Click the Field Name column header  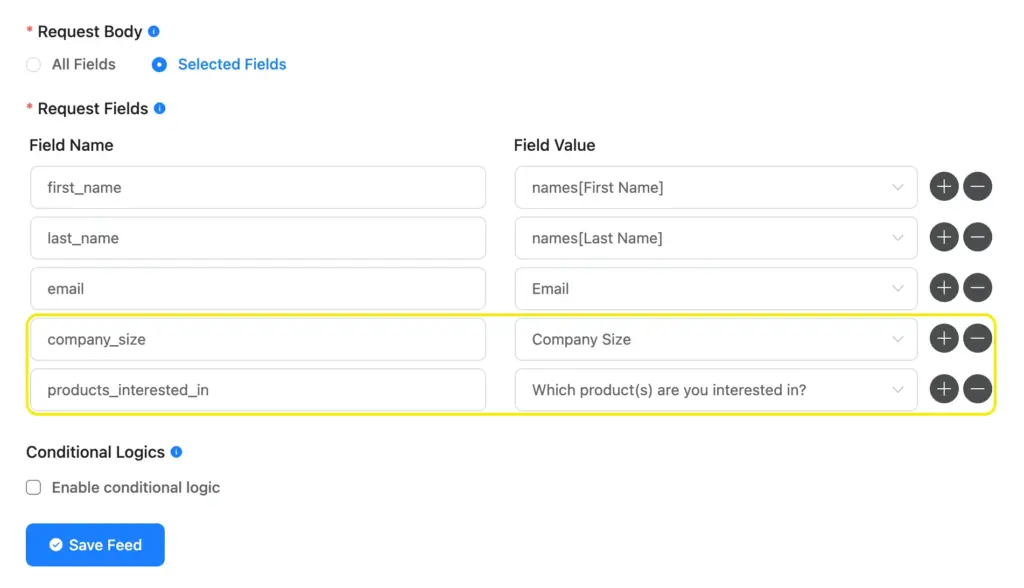(x=71, y=145)
